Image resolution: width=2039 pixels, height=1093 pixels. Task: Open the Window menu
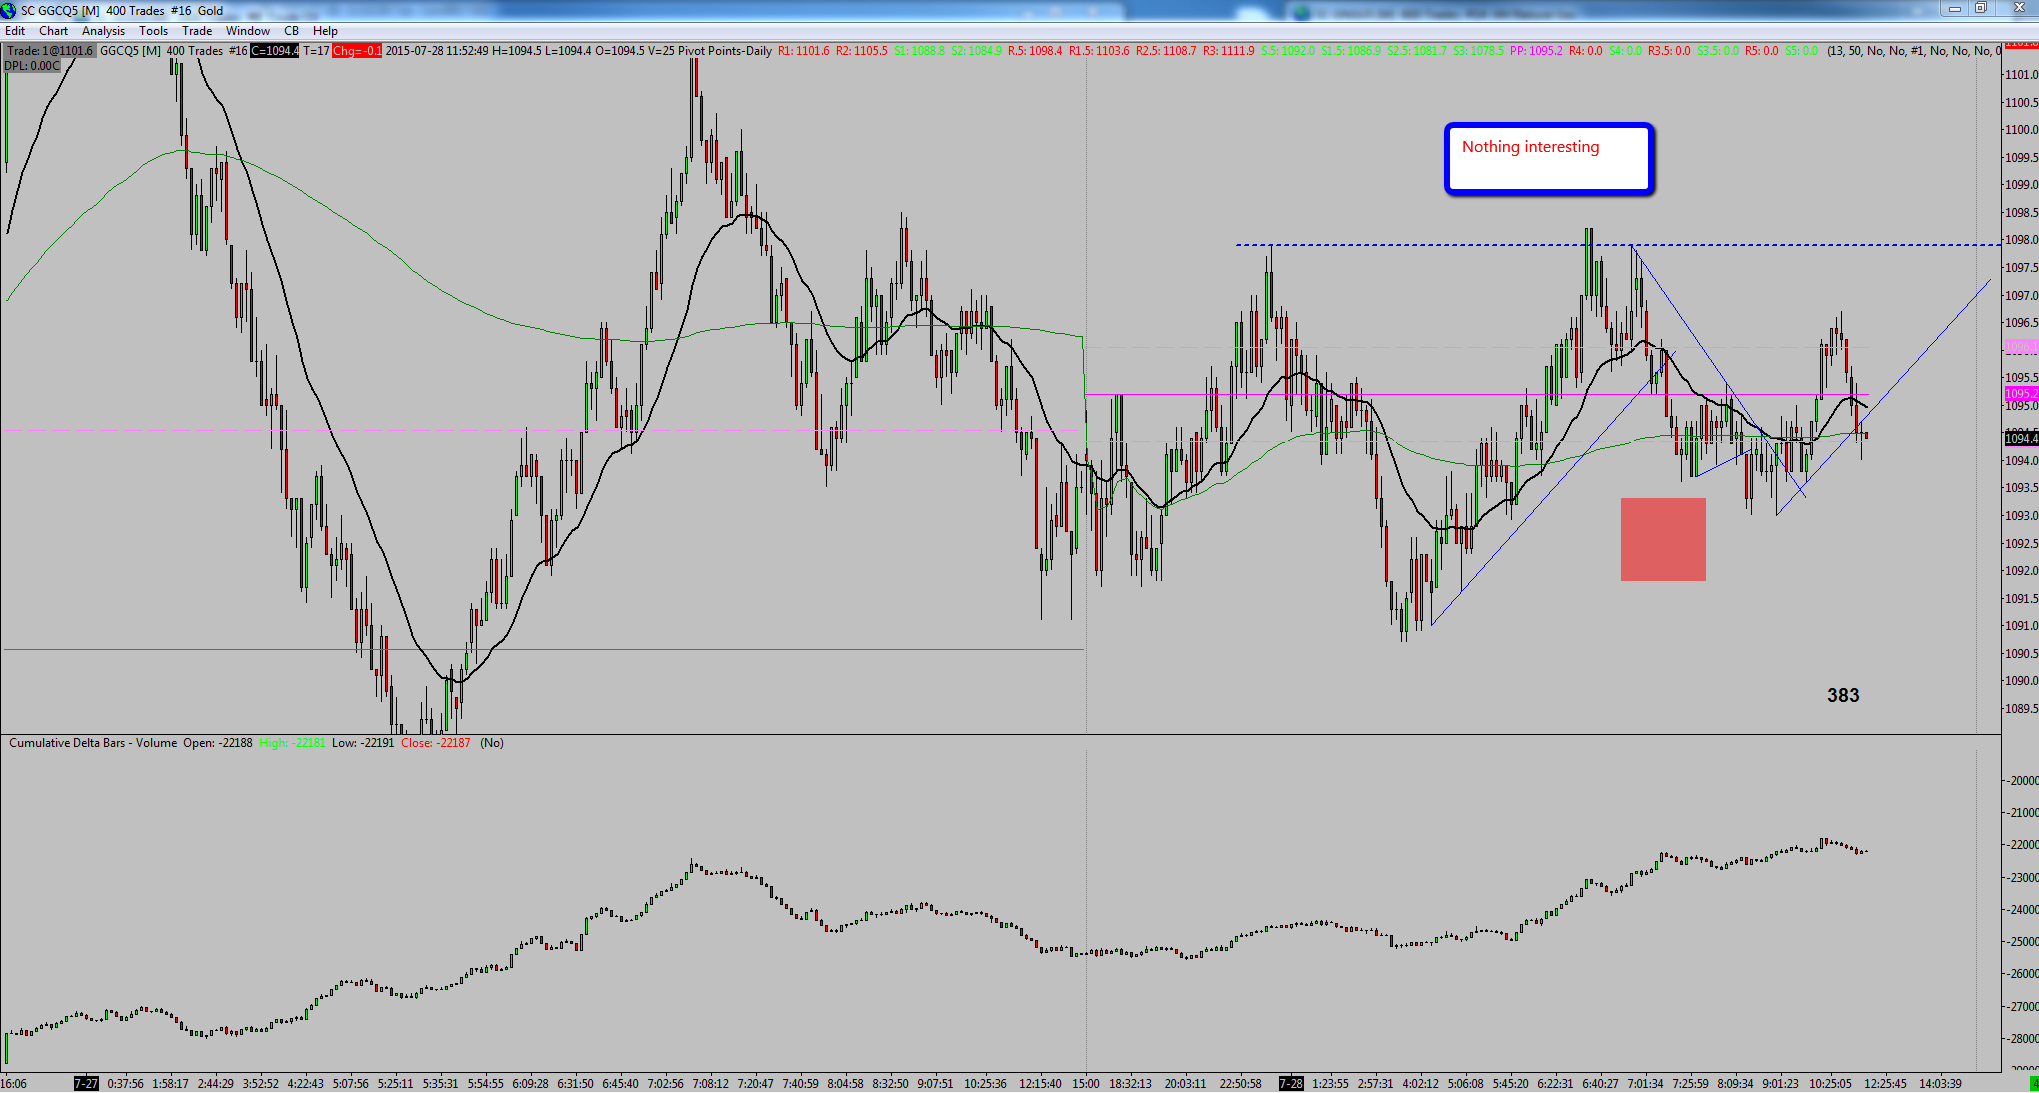[248, 31]
